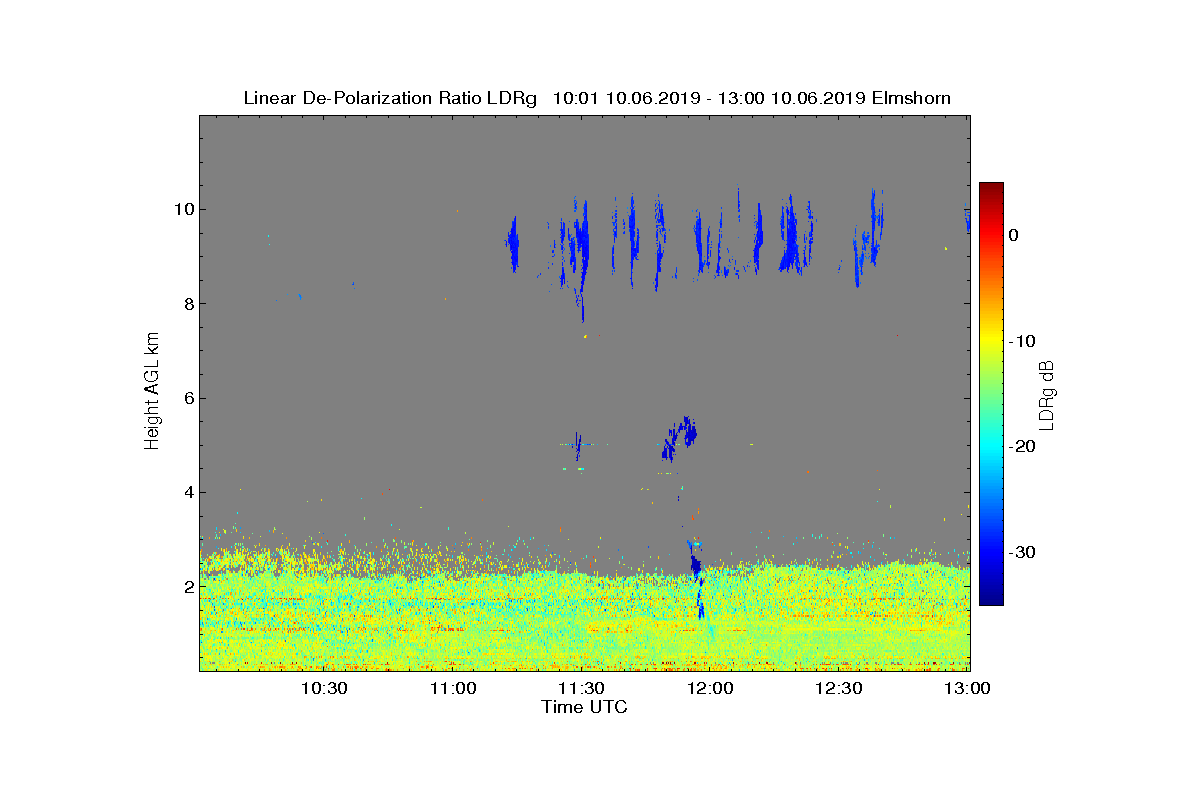Click the Height AGL km axis title

(x=152, y=392)
